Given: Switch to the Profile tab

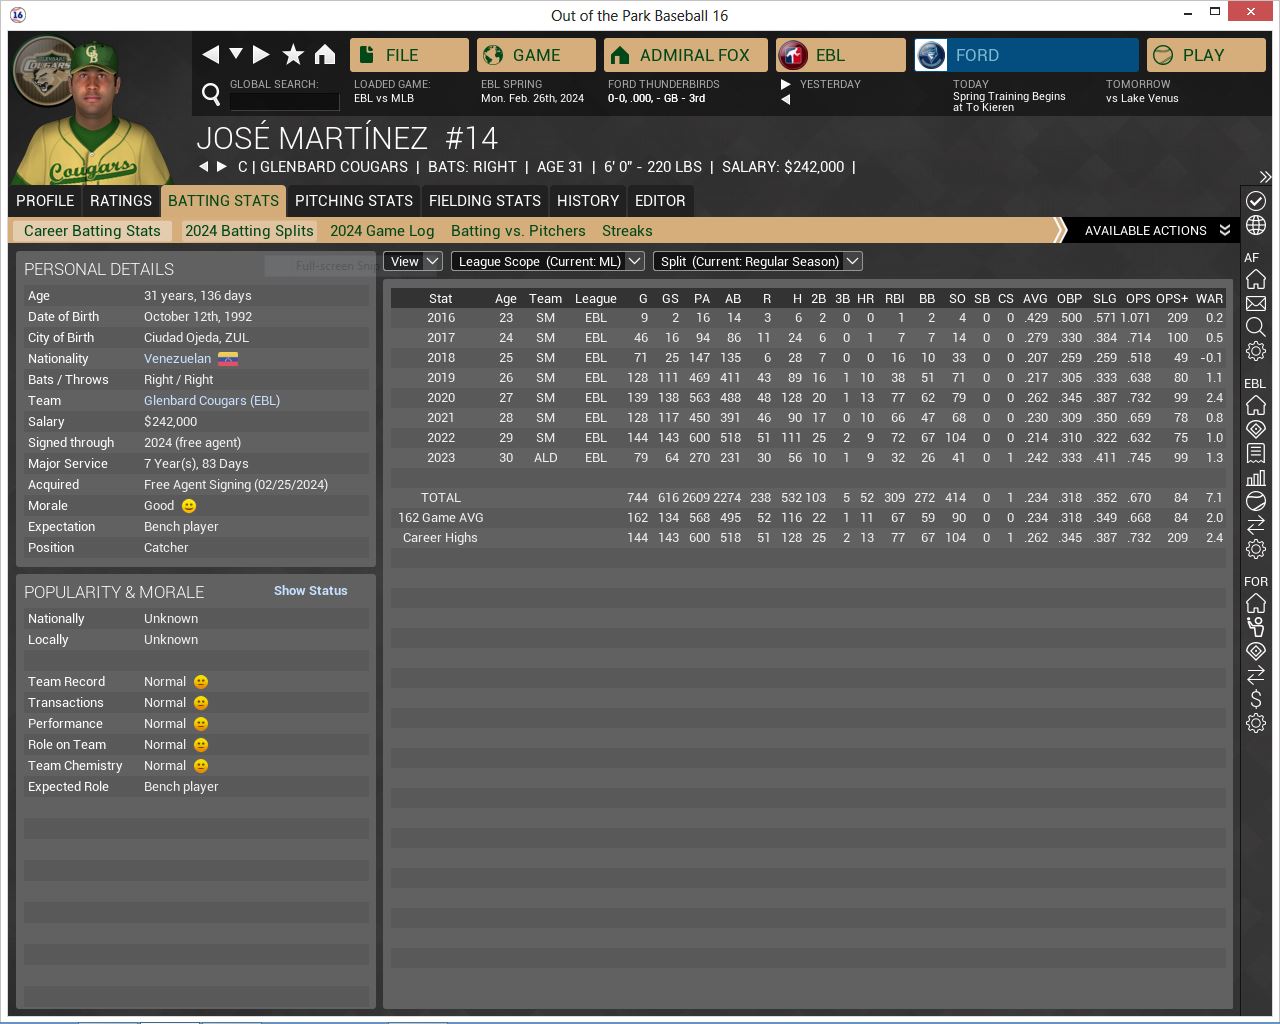Looking at the screenshot, I should pos(45,201).
